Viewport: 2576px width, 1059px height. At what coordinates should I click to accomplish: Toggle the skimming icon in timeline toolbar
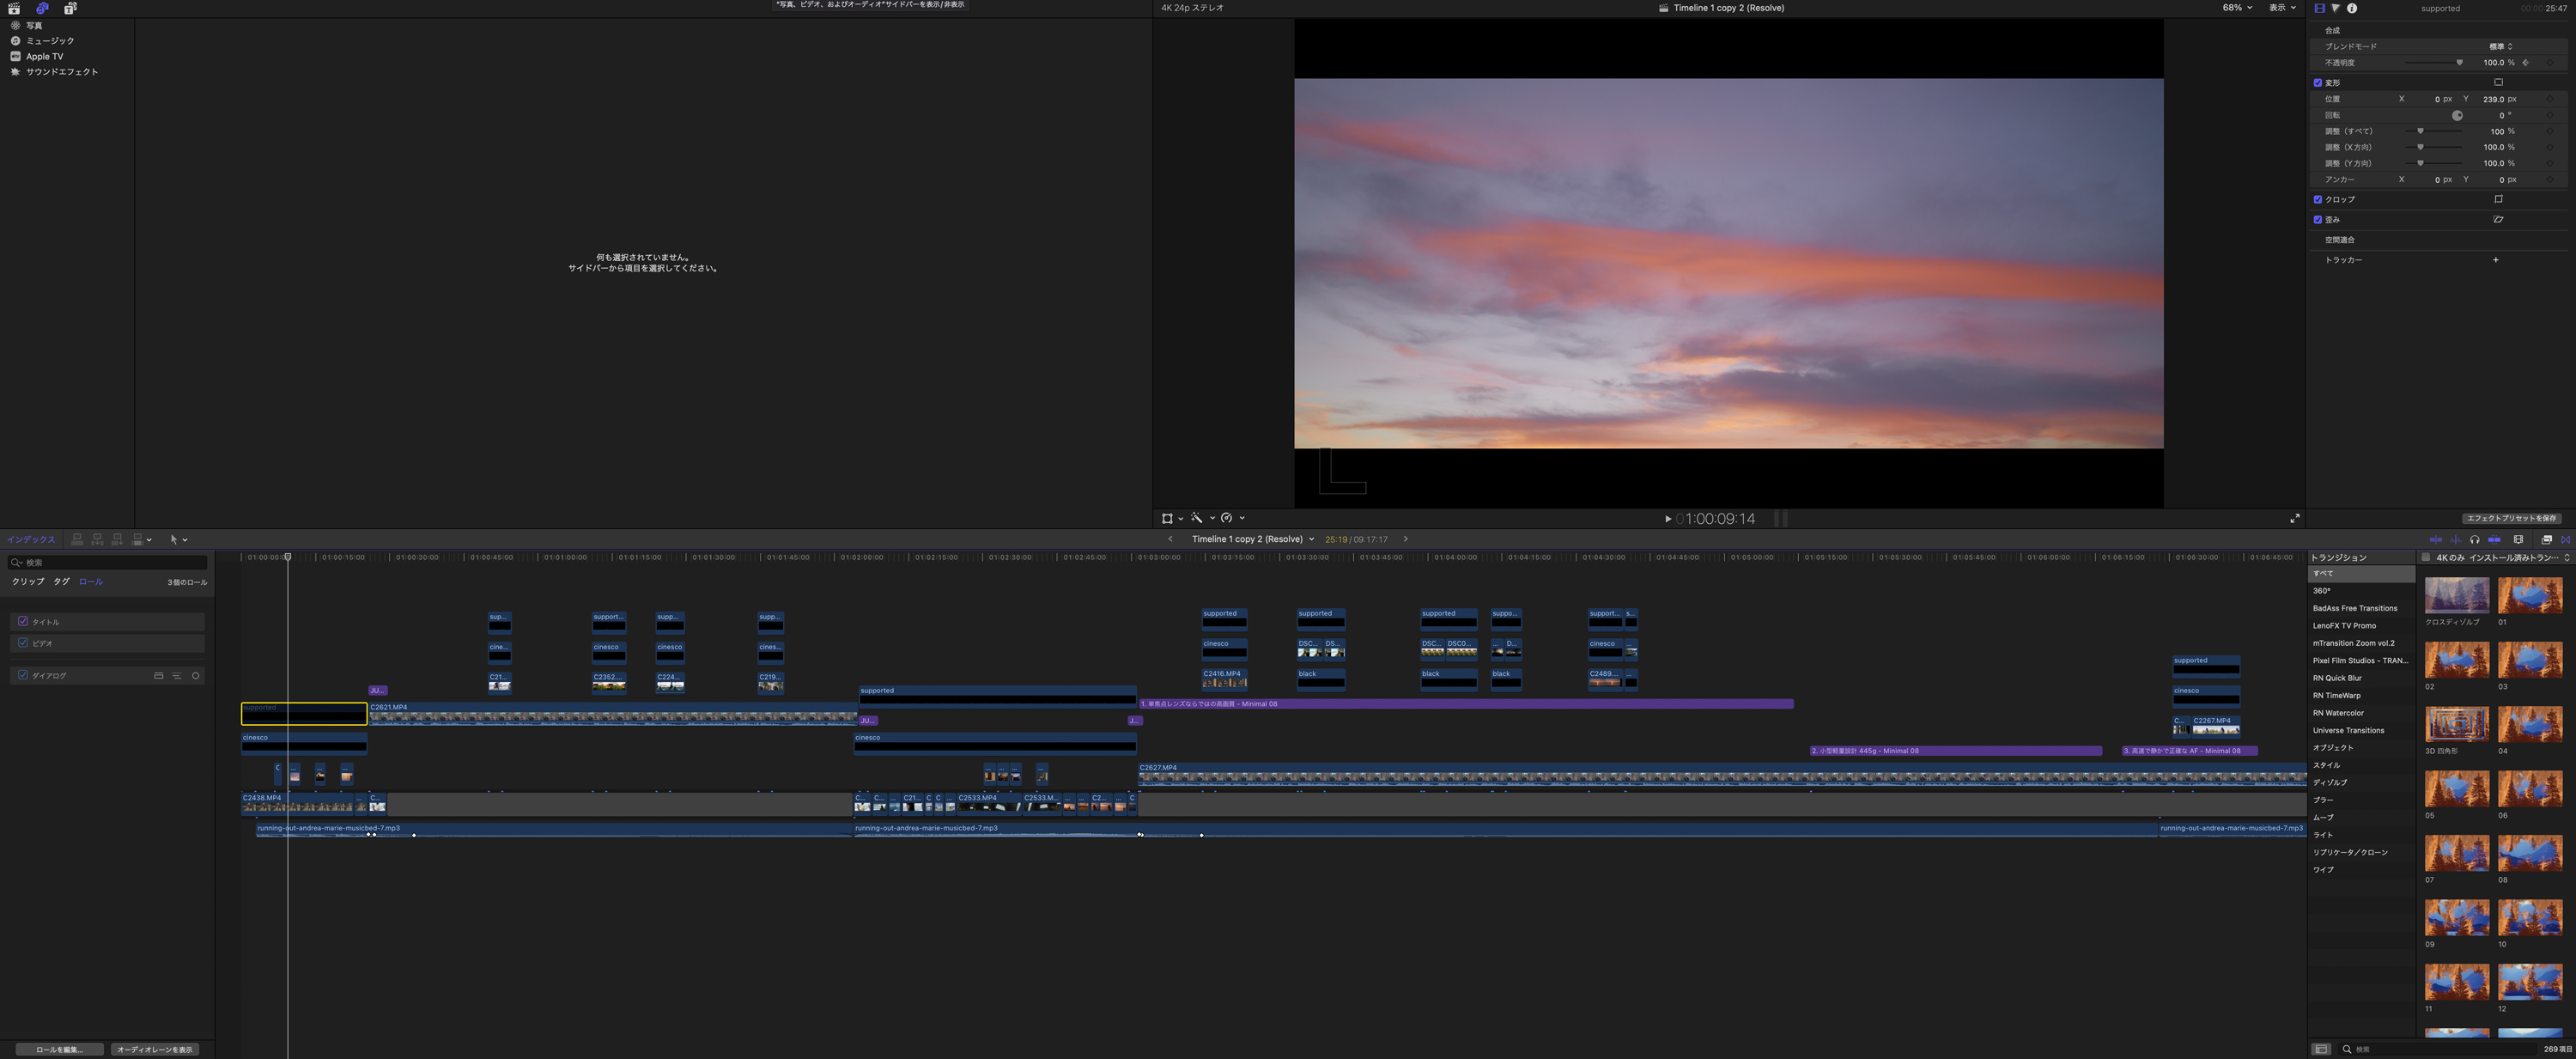2436,540
